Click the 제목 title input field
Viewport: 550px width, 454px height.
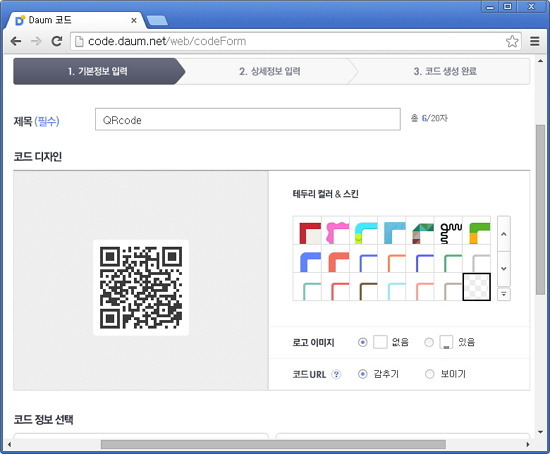[248, 120]
